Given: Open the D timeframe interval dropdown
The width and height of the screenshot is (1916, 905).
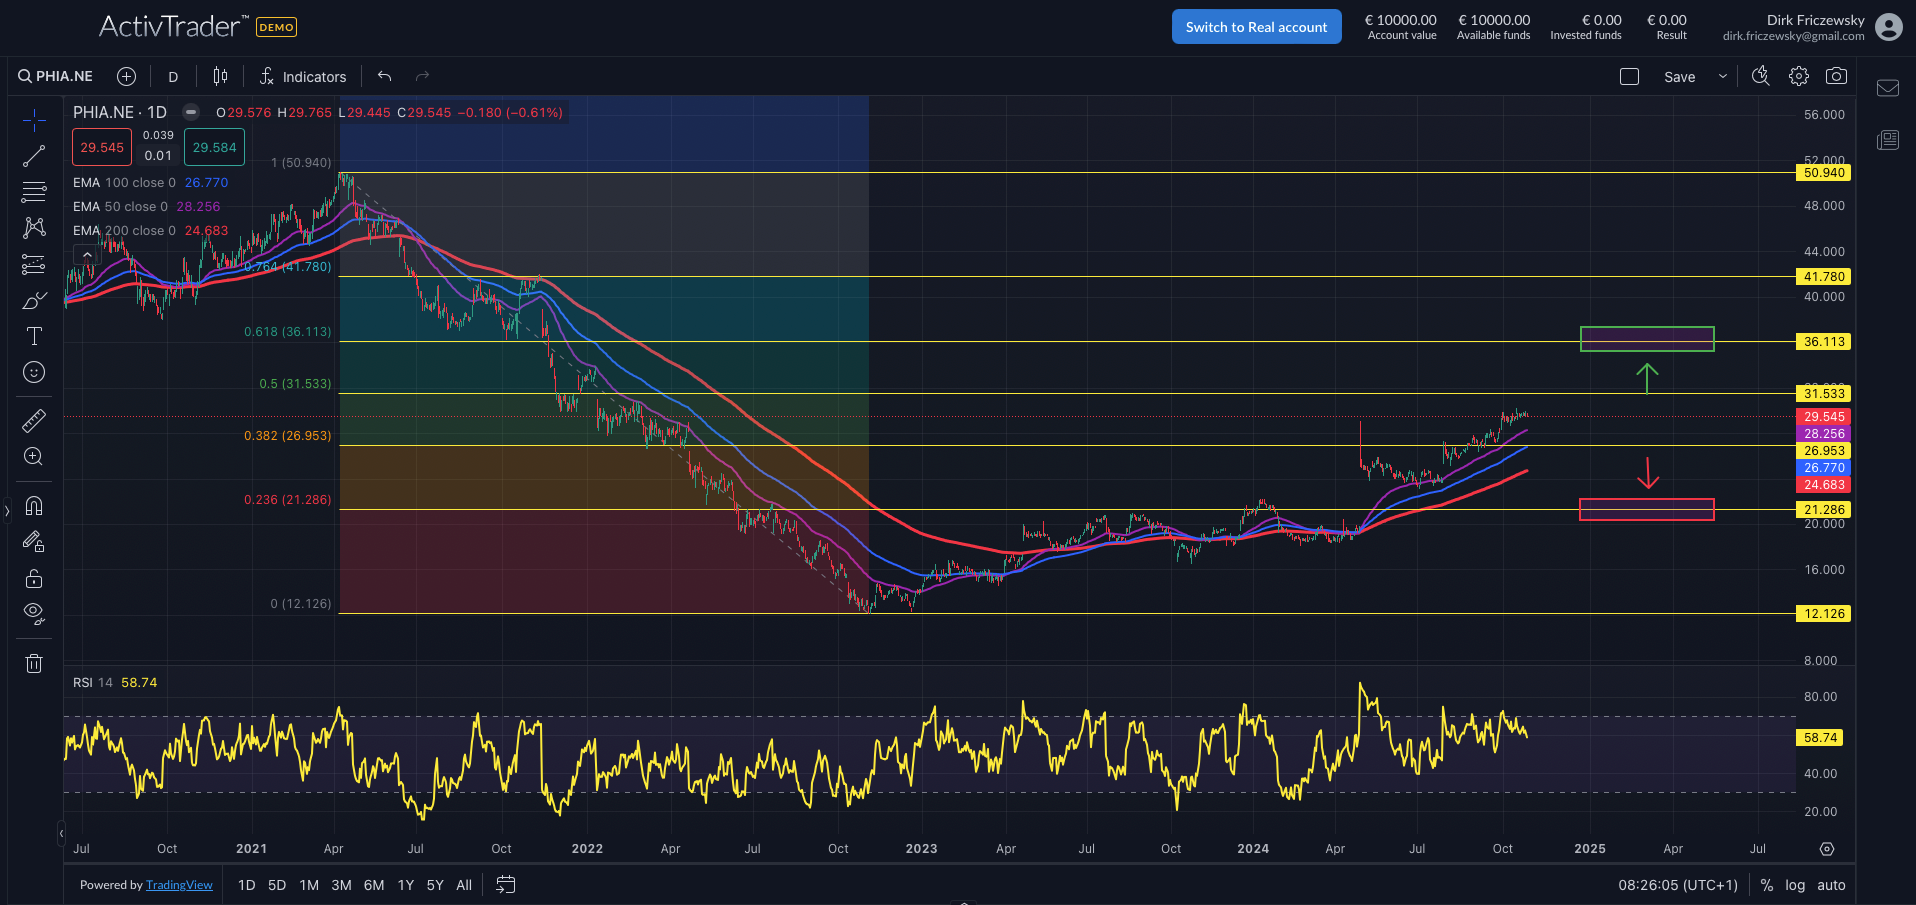Looking at the screenshot, I should click(173, 77).
